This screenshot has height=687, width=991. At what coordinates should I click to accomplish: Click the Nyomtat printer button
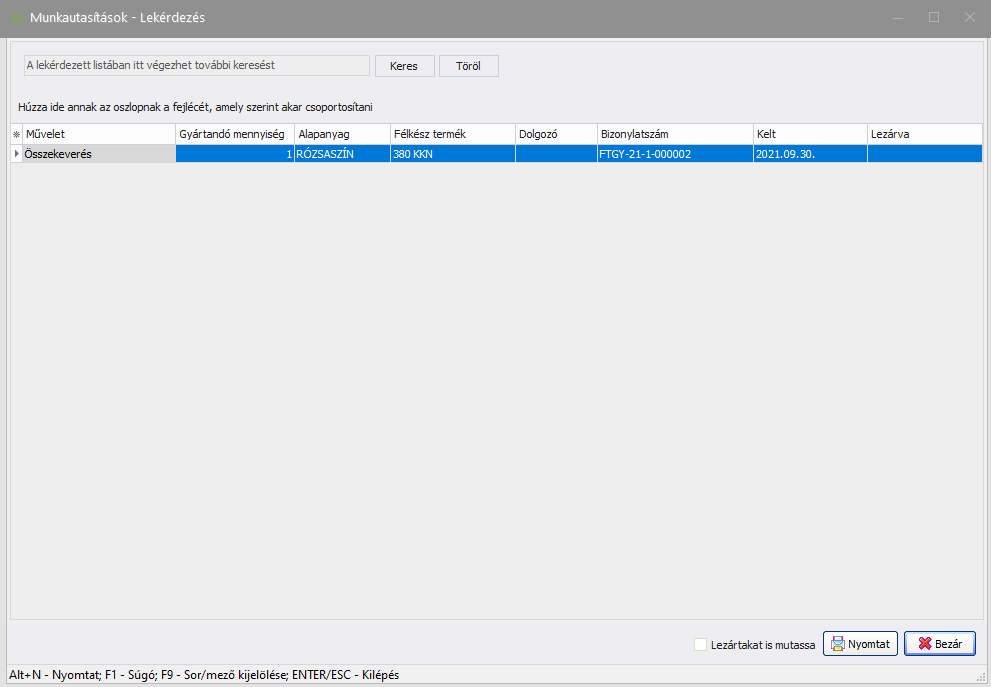click(x=859, y=644)
